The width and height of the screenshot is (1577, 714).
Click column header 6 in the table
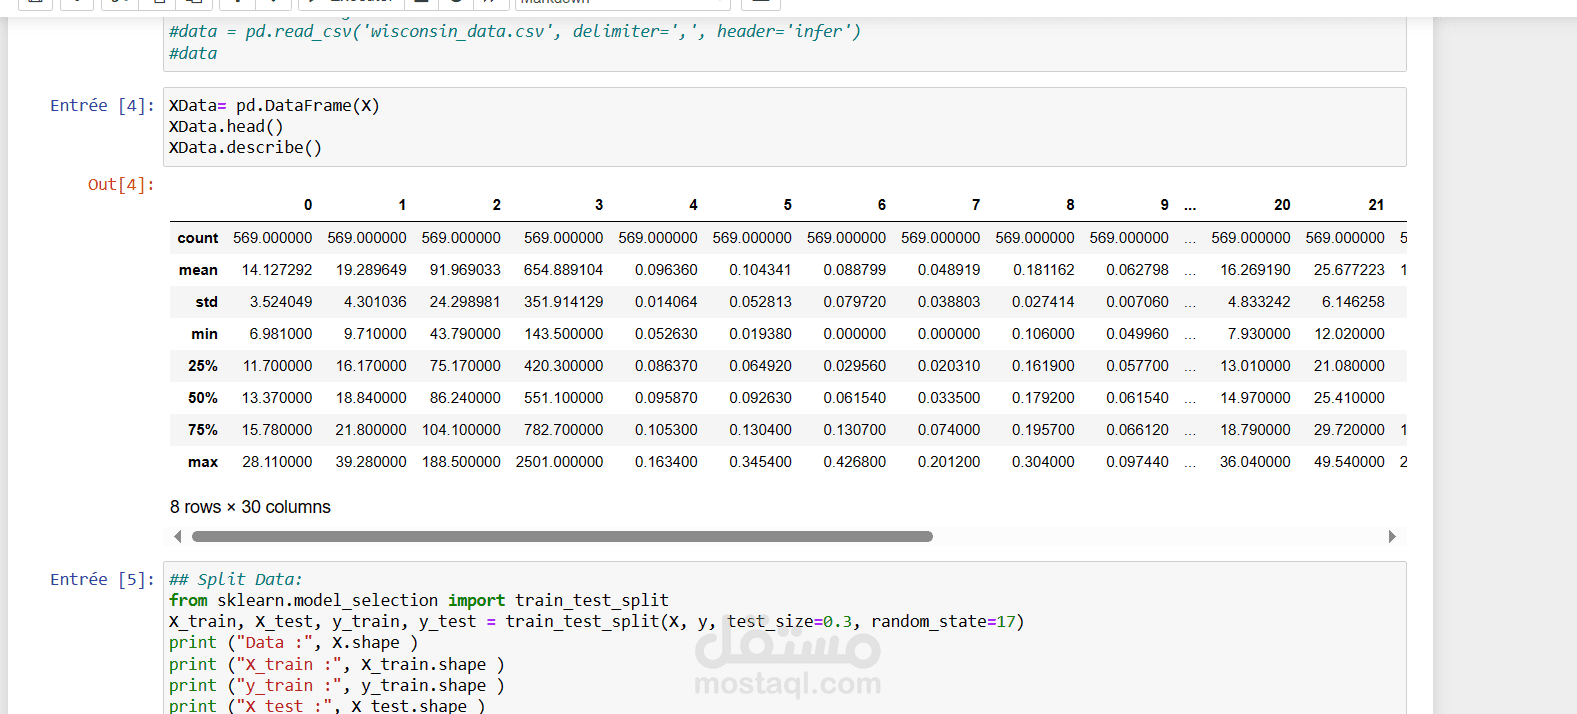882,205
